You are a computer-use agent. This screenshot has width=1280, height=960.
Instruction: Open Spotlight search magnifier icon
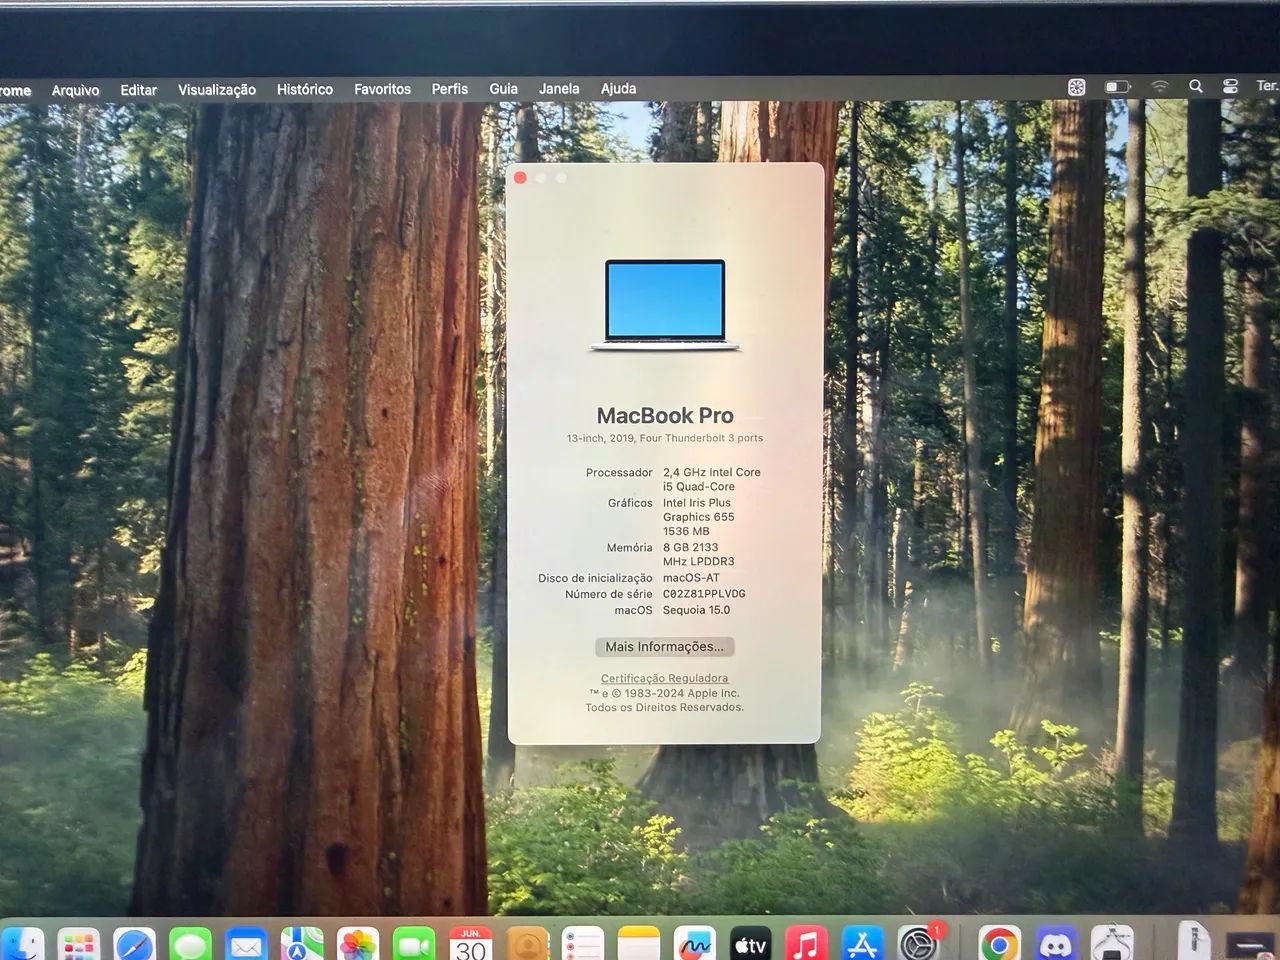[x=1195, y=87]
